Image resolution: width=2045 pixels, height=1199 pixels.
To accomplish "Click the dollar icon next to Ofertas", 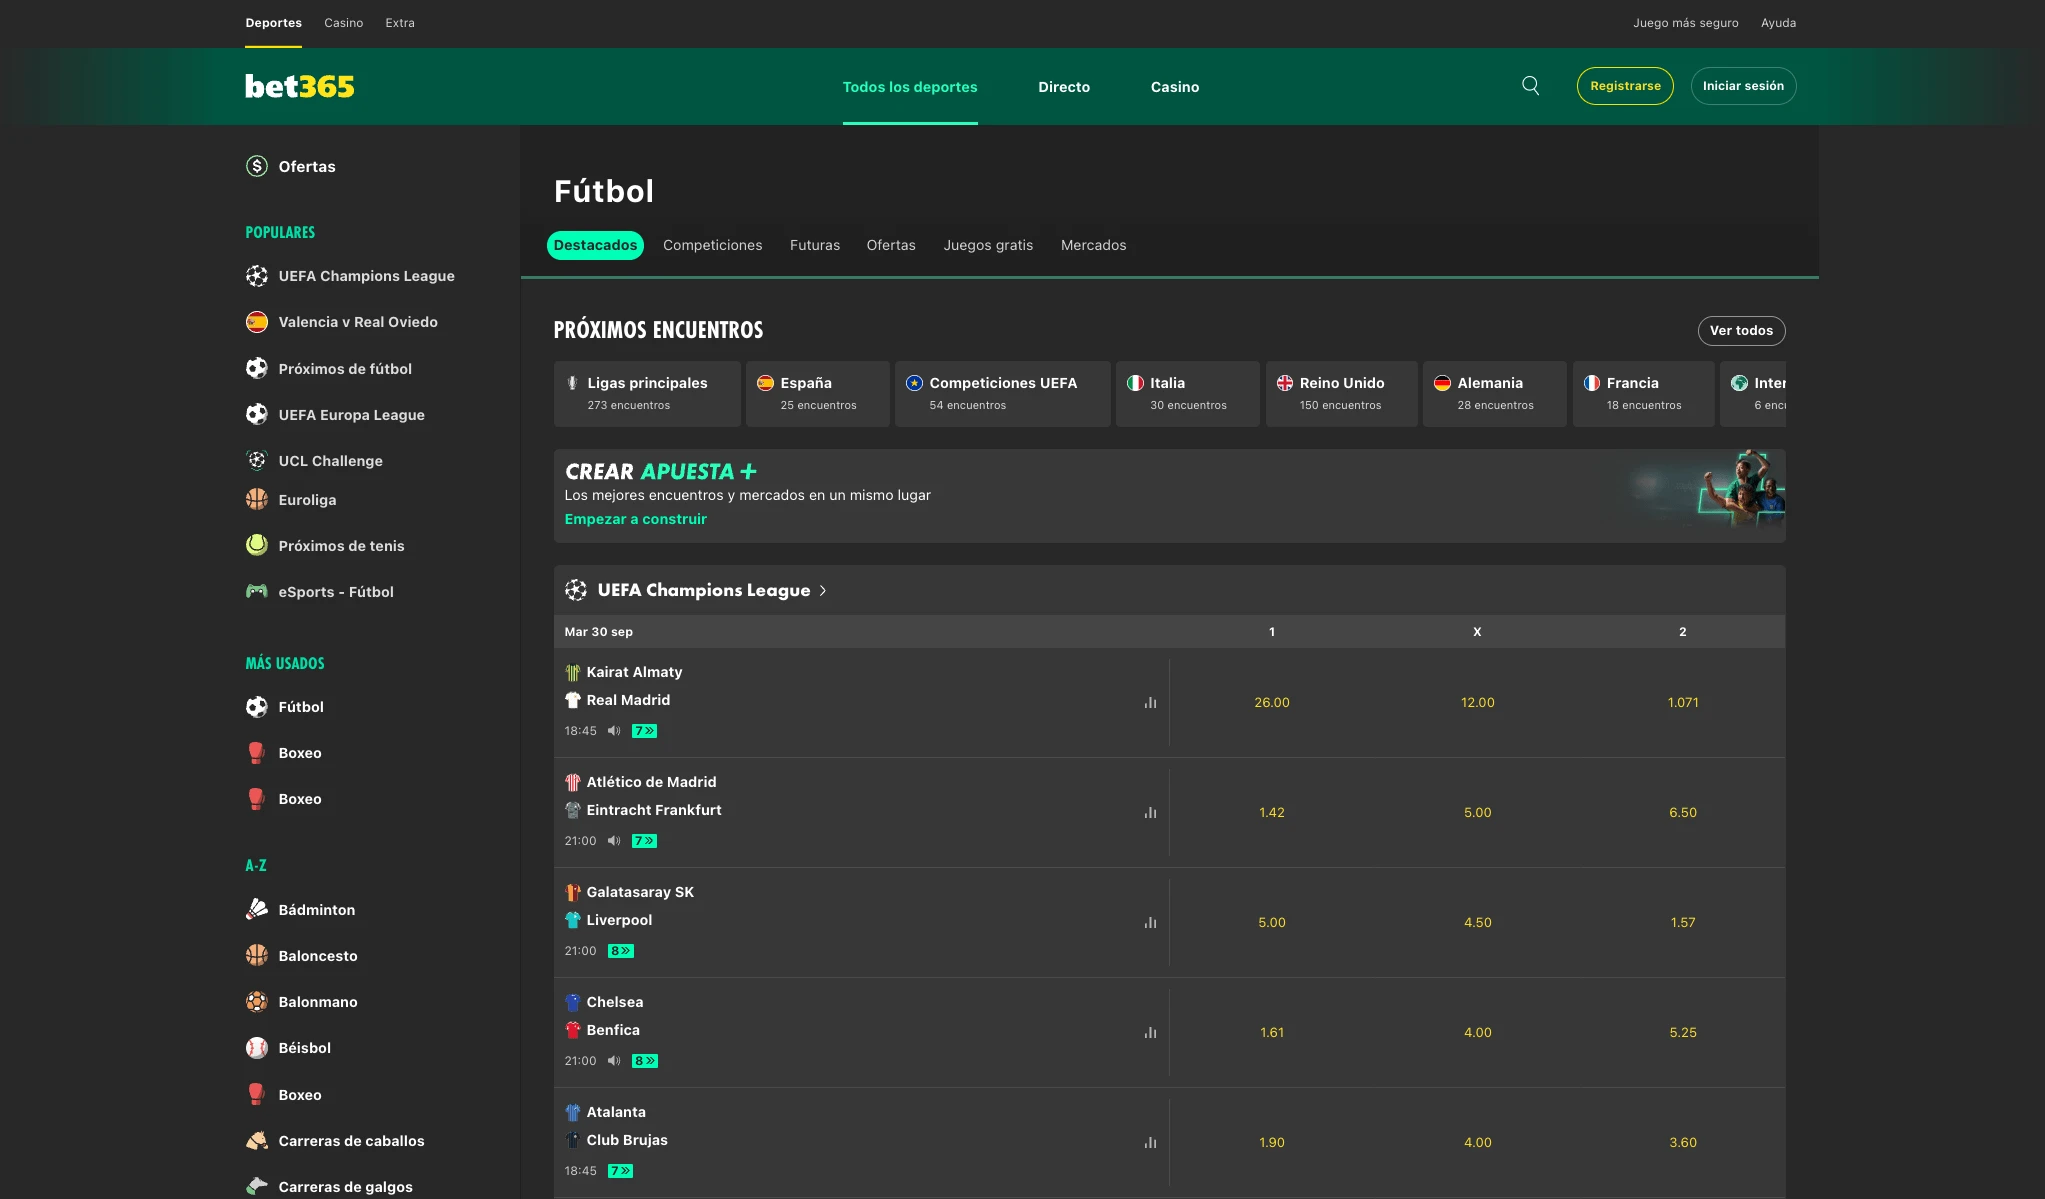I will click(257, 166).
